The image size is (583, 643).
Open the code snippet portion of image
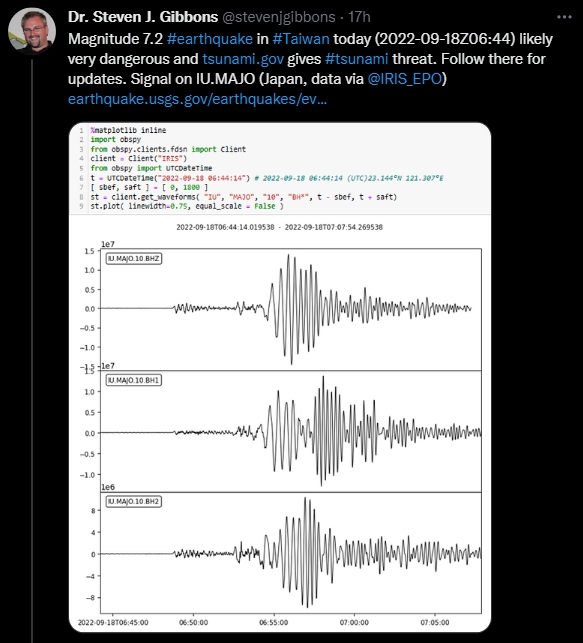pos(280,168)
